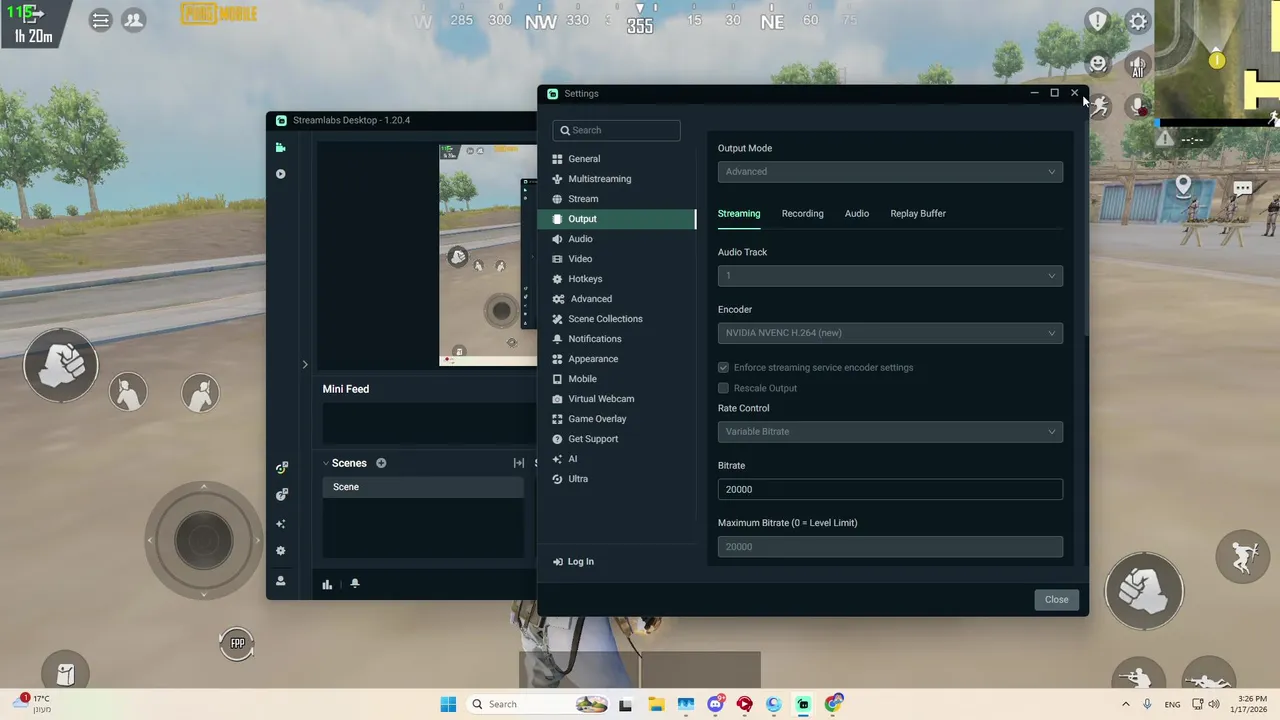Viewport: 1280px width, 720px height.
Task: Expand the Streamlabs side panel arrow
Action: coord(305,365)
